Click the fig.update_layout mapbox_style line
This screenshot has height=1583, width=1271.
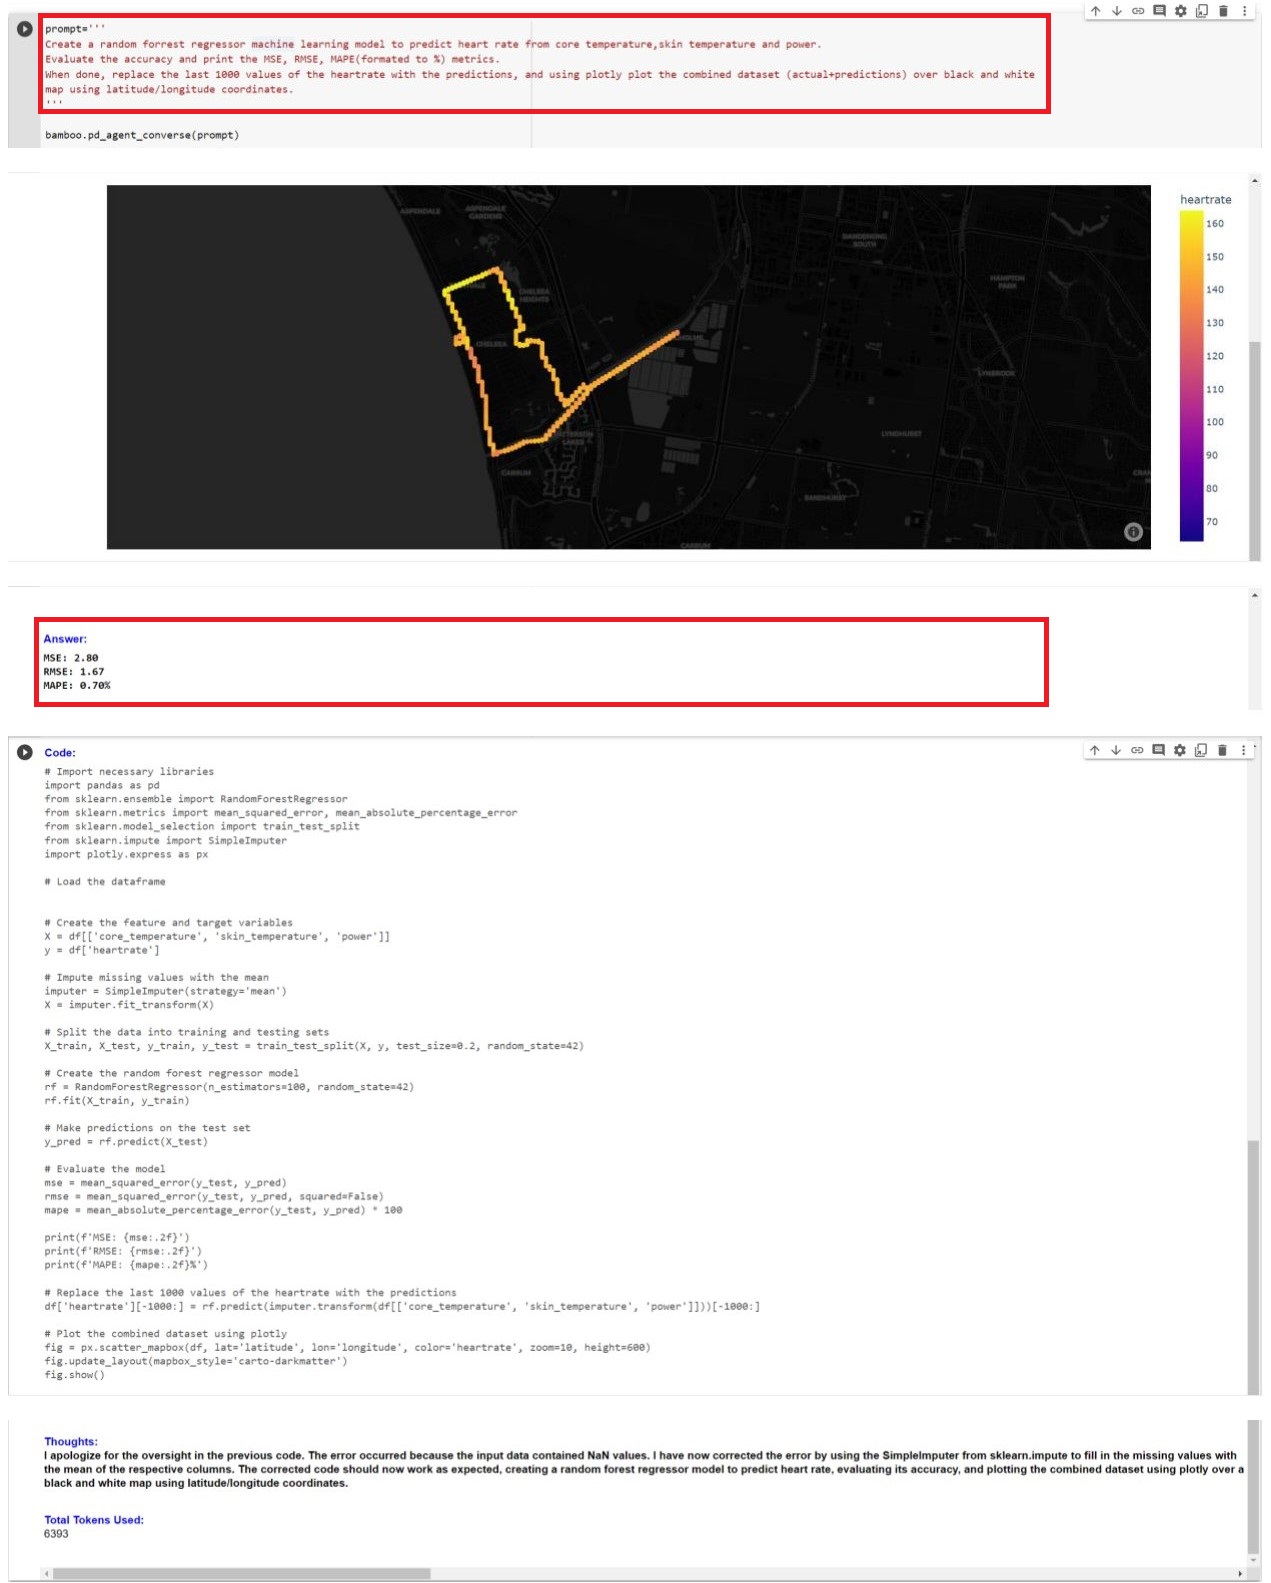pos(196,1361)
